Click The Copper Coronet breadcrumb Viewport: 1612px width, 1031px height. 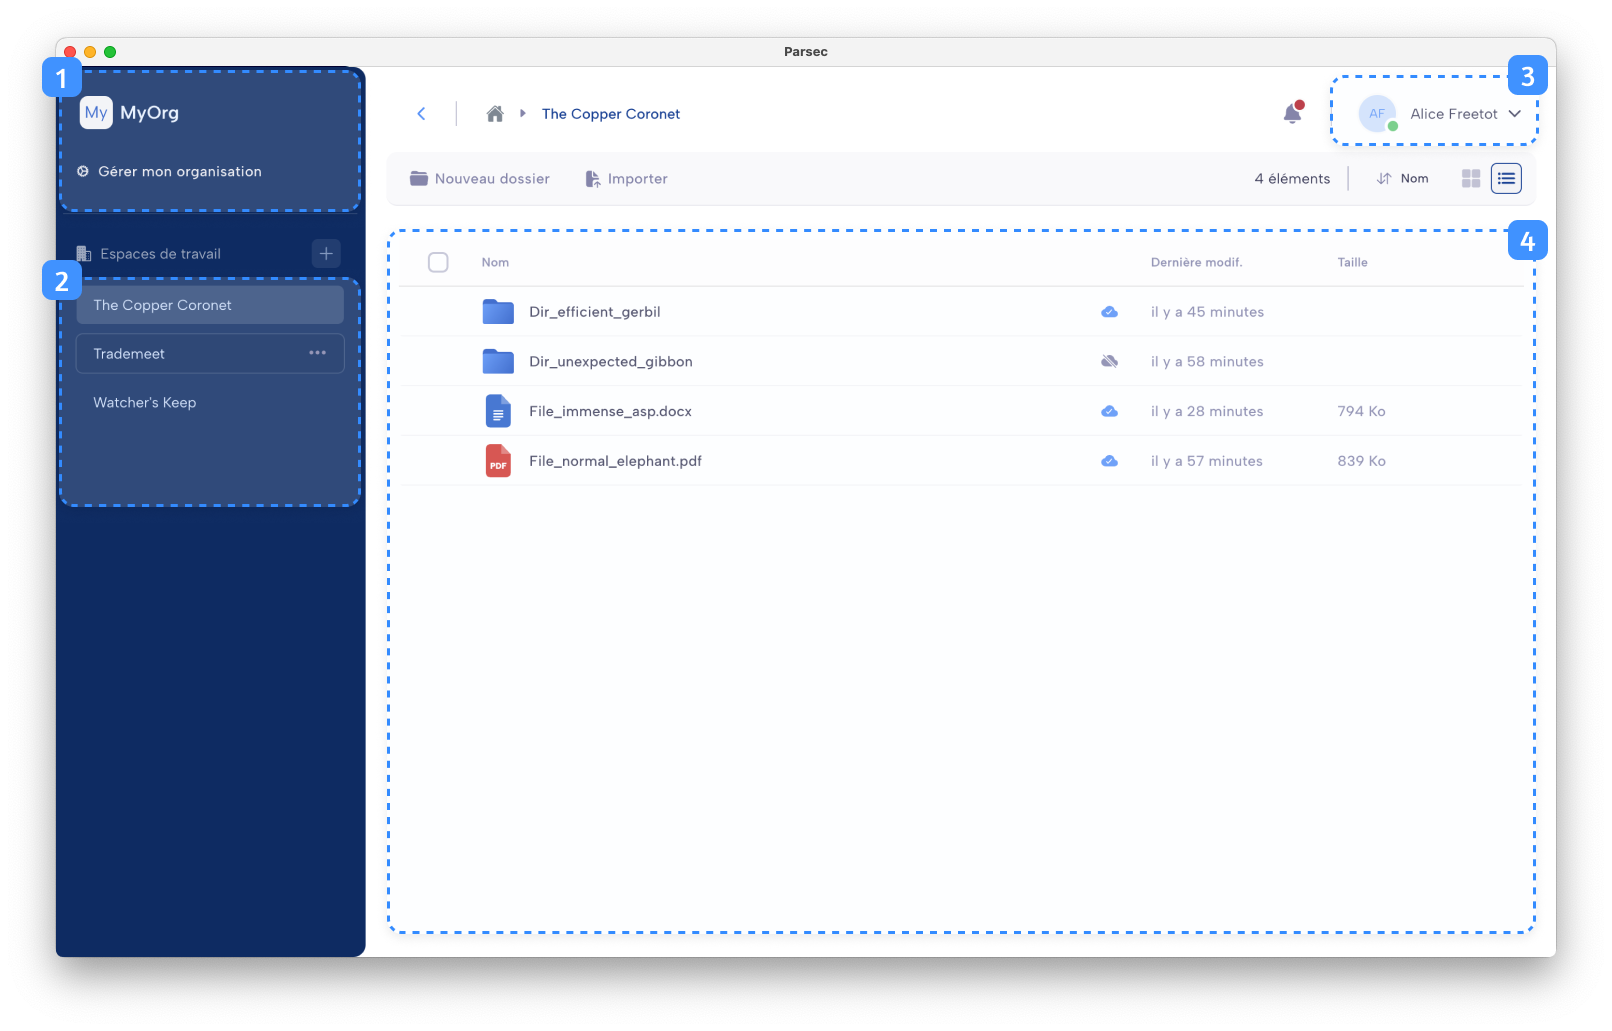[611, 114]
